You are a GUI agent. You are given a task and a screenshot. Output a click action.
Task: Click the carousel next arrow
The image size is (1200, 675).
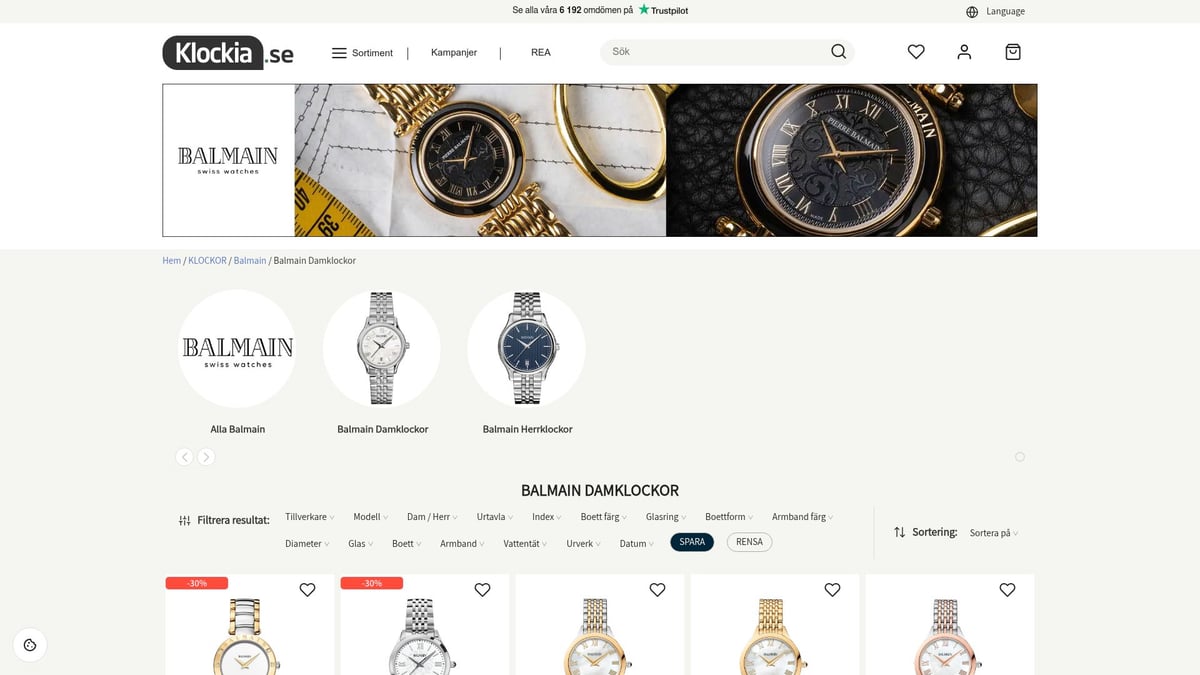[x=206, y=457]
